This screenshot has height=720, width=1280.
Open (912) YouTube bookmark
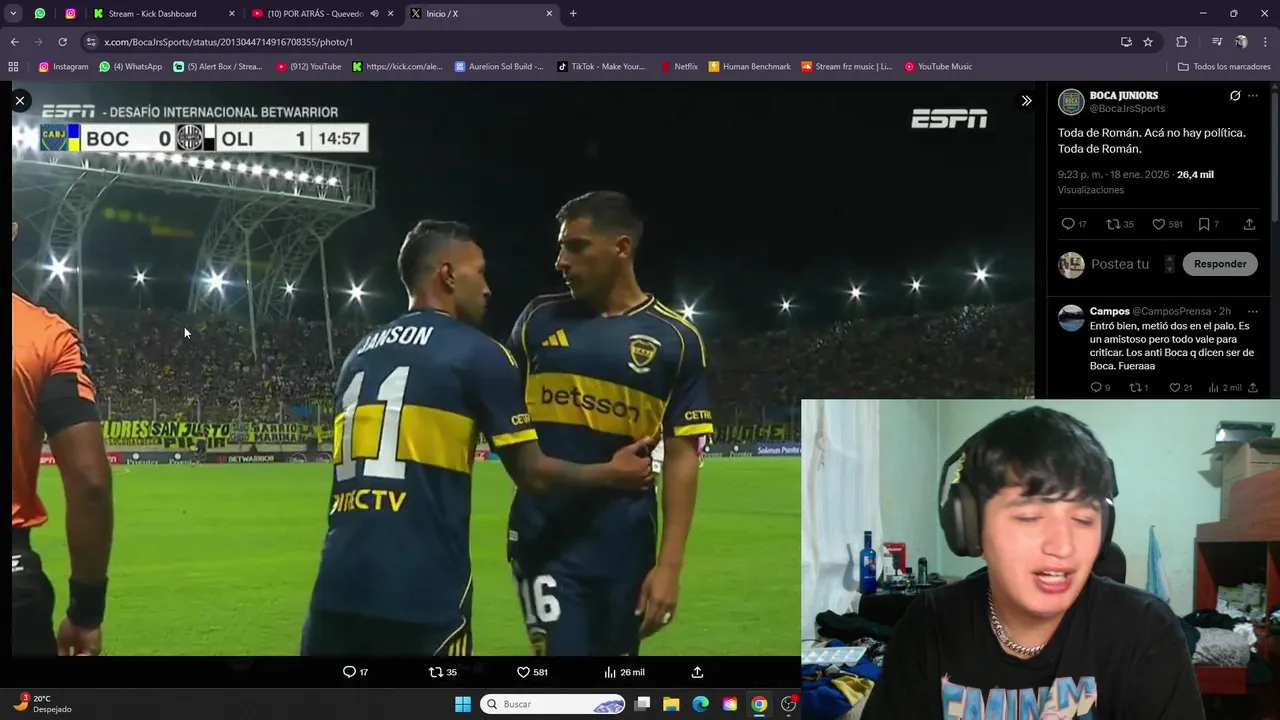(x=308, y=67)
